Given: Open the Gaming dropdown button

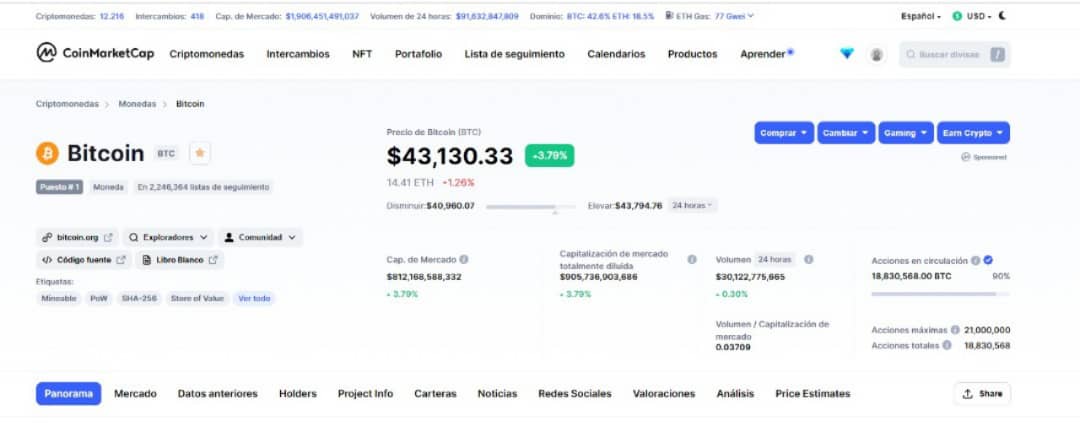Looking at the screenshot, I should pos(906,133).
